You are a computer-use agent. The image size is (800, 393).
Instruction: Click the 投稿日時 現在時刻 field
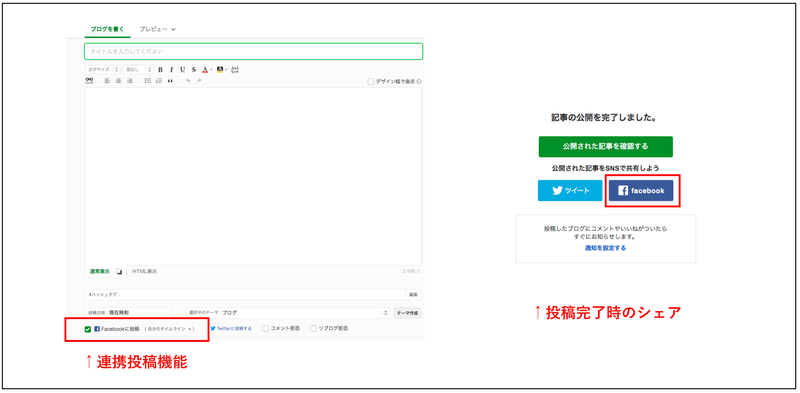coord(128,312)
